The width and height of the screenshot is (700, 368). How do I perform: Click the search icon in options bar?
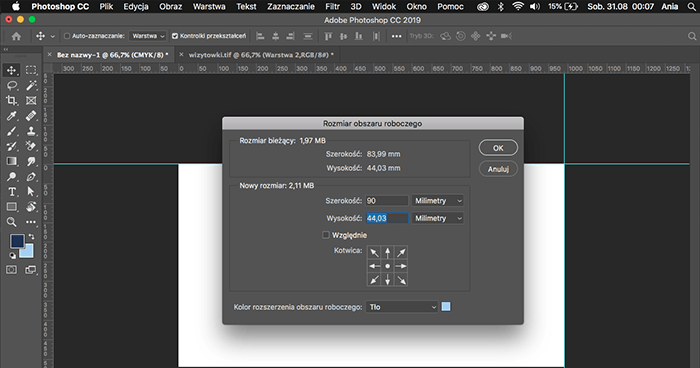point(692,36)
